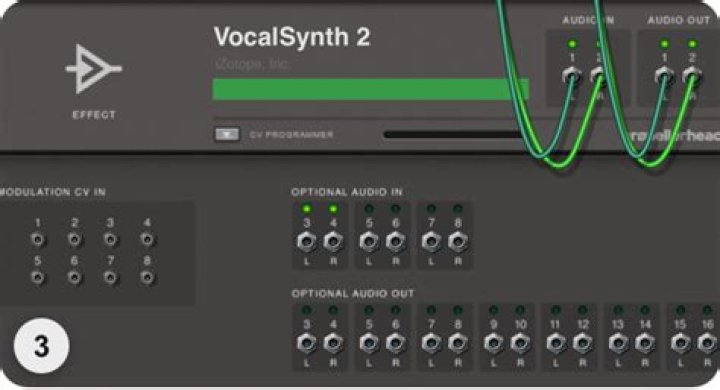Click Optional Audio Out jack 13 L

tap(618, 343)
